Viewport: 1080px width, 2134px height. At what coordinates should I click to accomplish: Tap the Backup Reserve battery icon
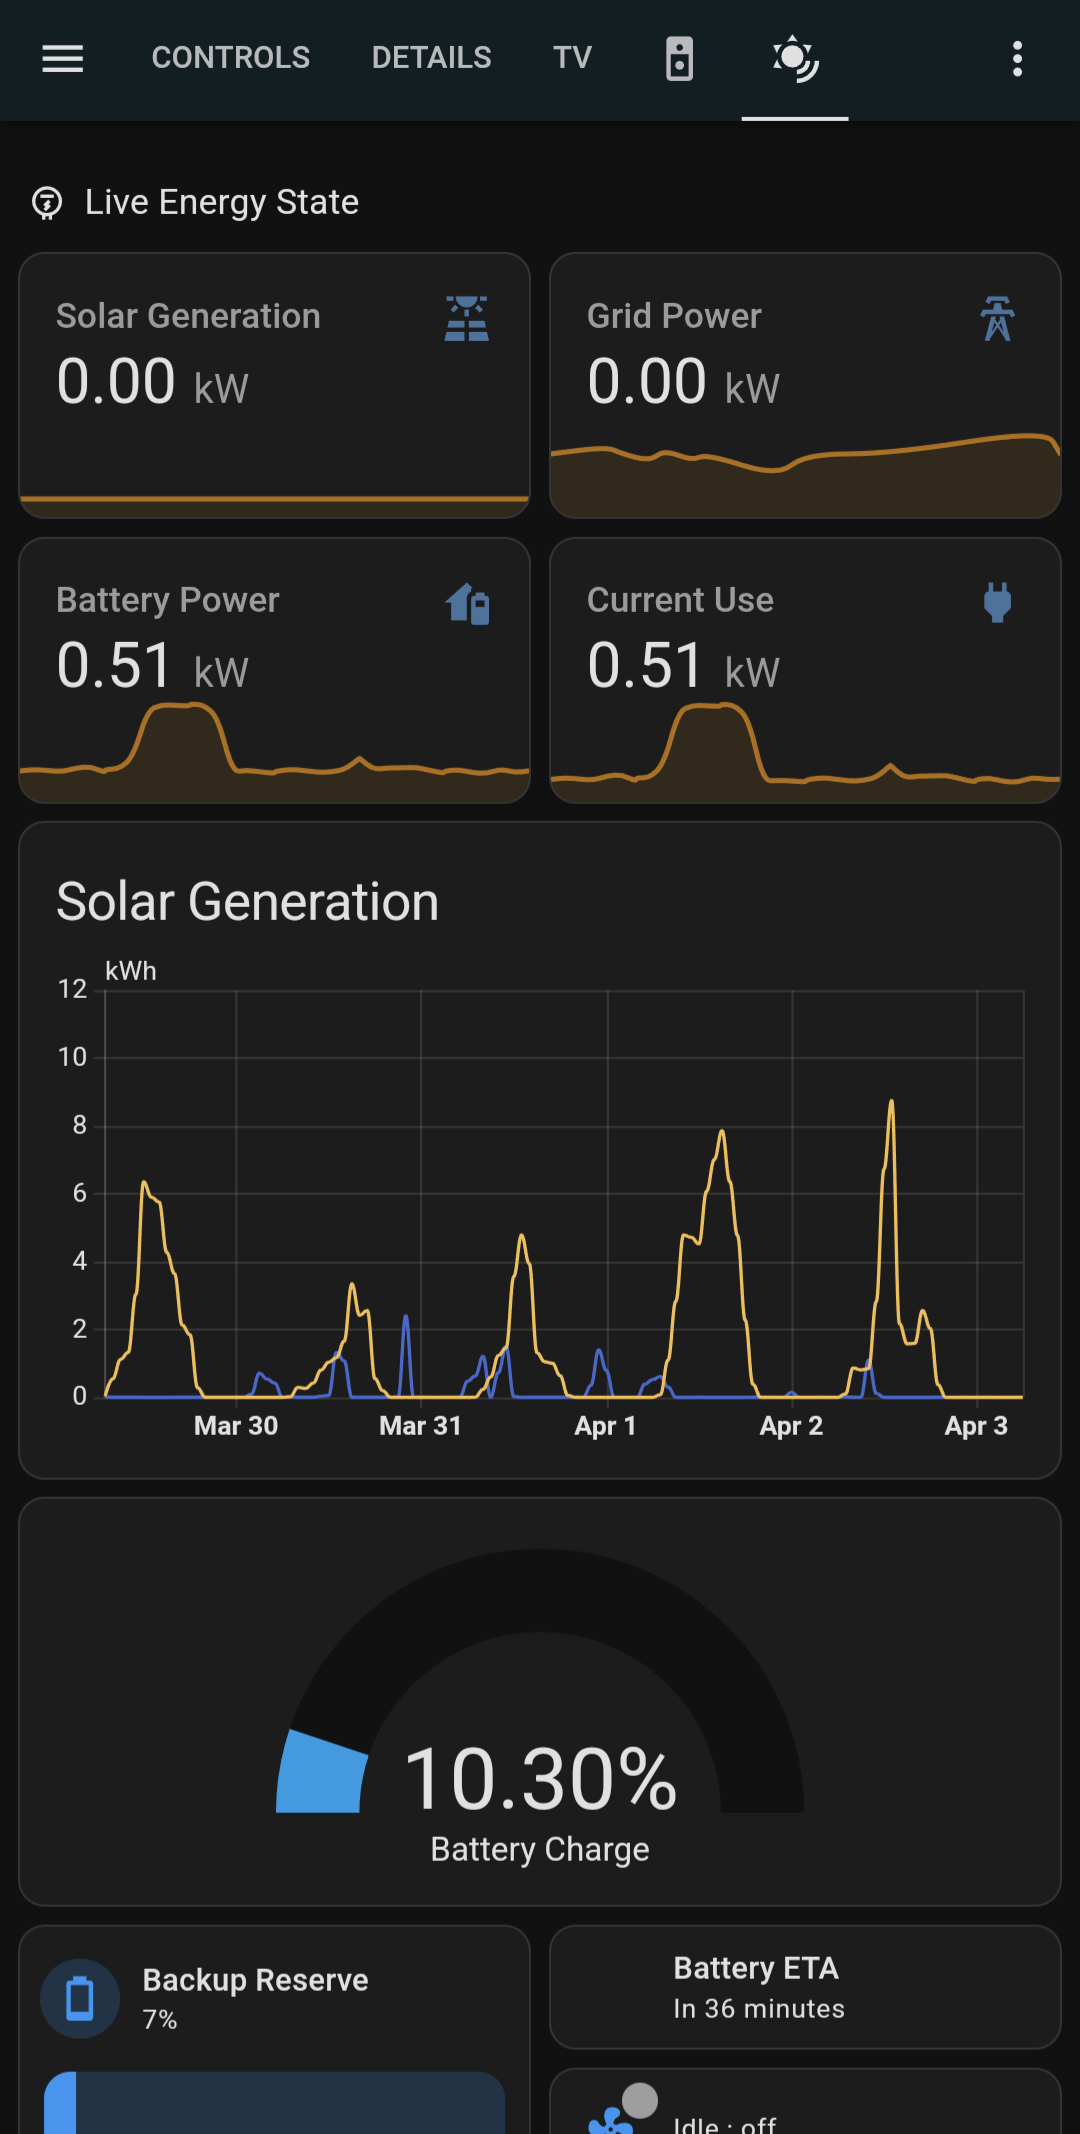(x=80, y=1999)
